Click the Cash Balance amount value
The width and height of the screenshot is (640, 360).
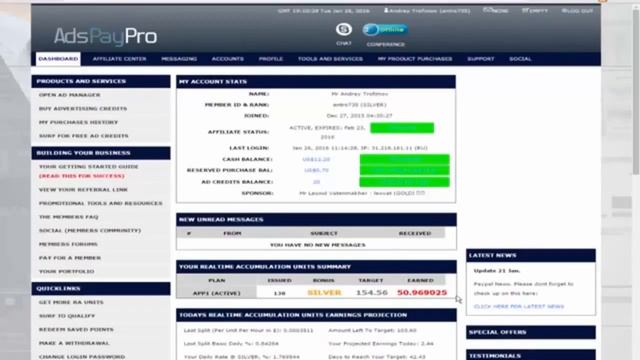(x=316, y=159)
